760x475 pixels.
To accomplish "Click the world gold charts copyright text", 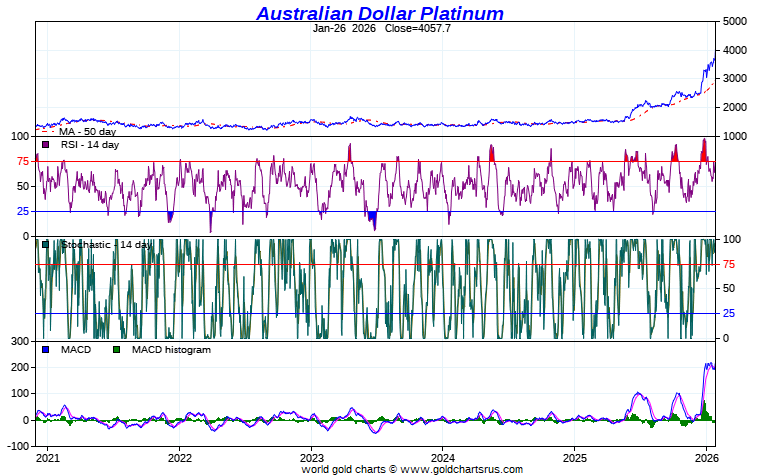I will click(412, 469).
